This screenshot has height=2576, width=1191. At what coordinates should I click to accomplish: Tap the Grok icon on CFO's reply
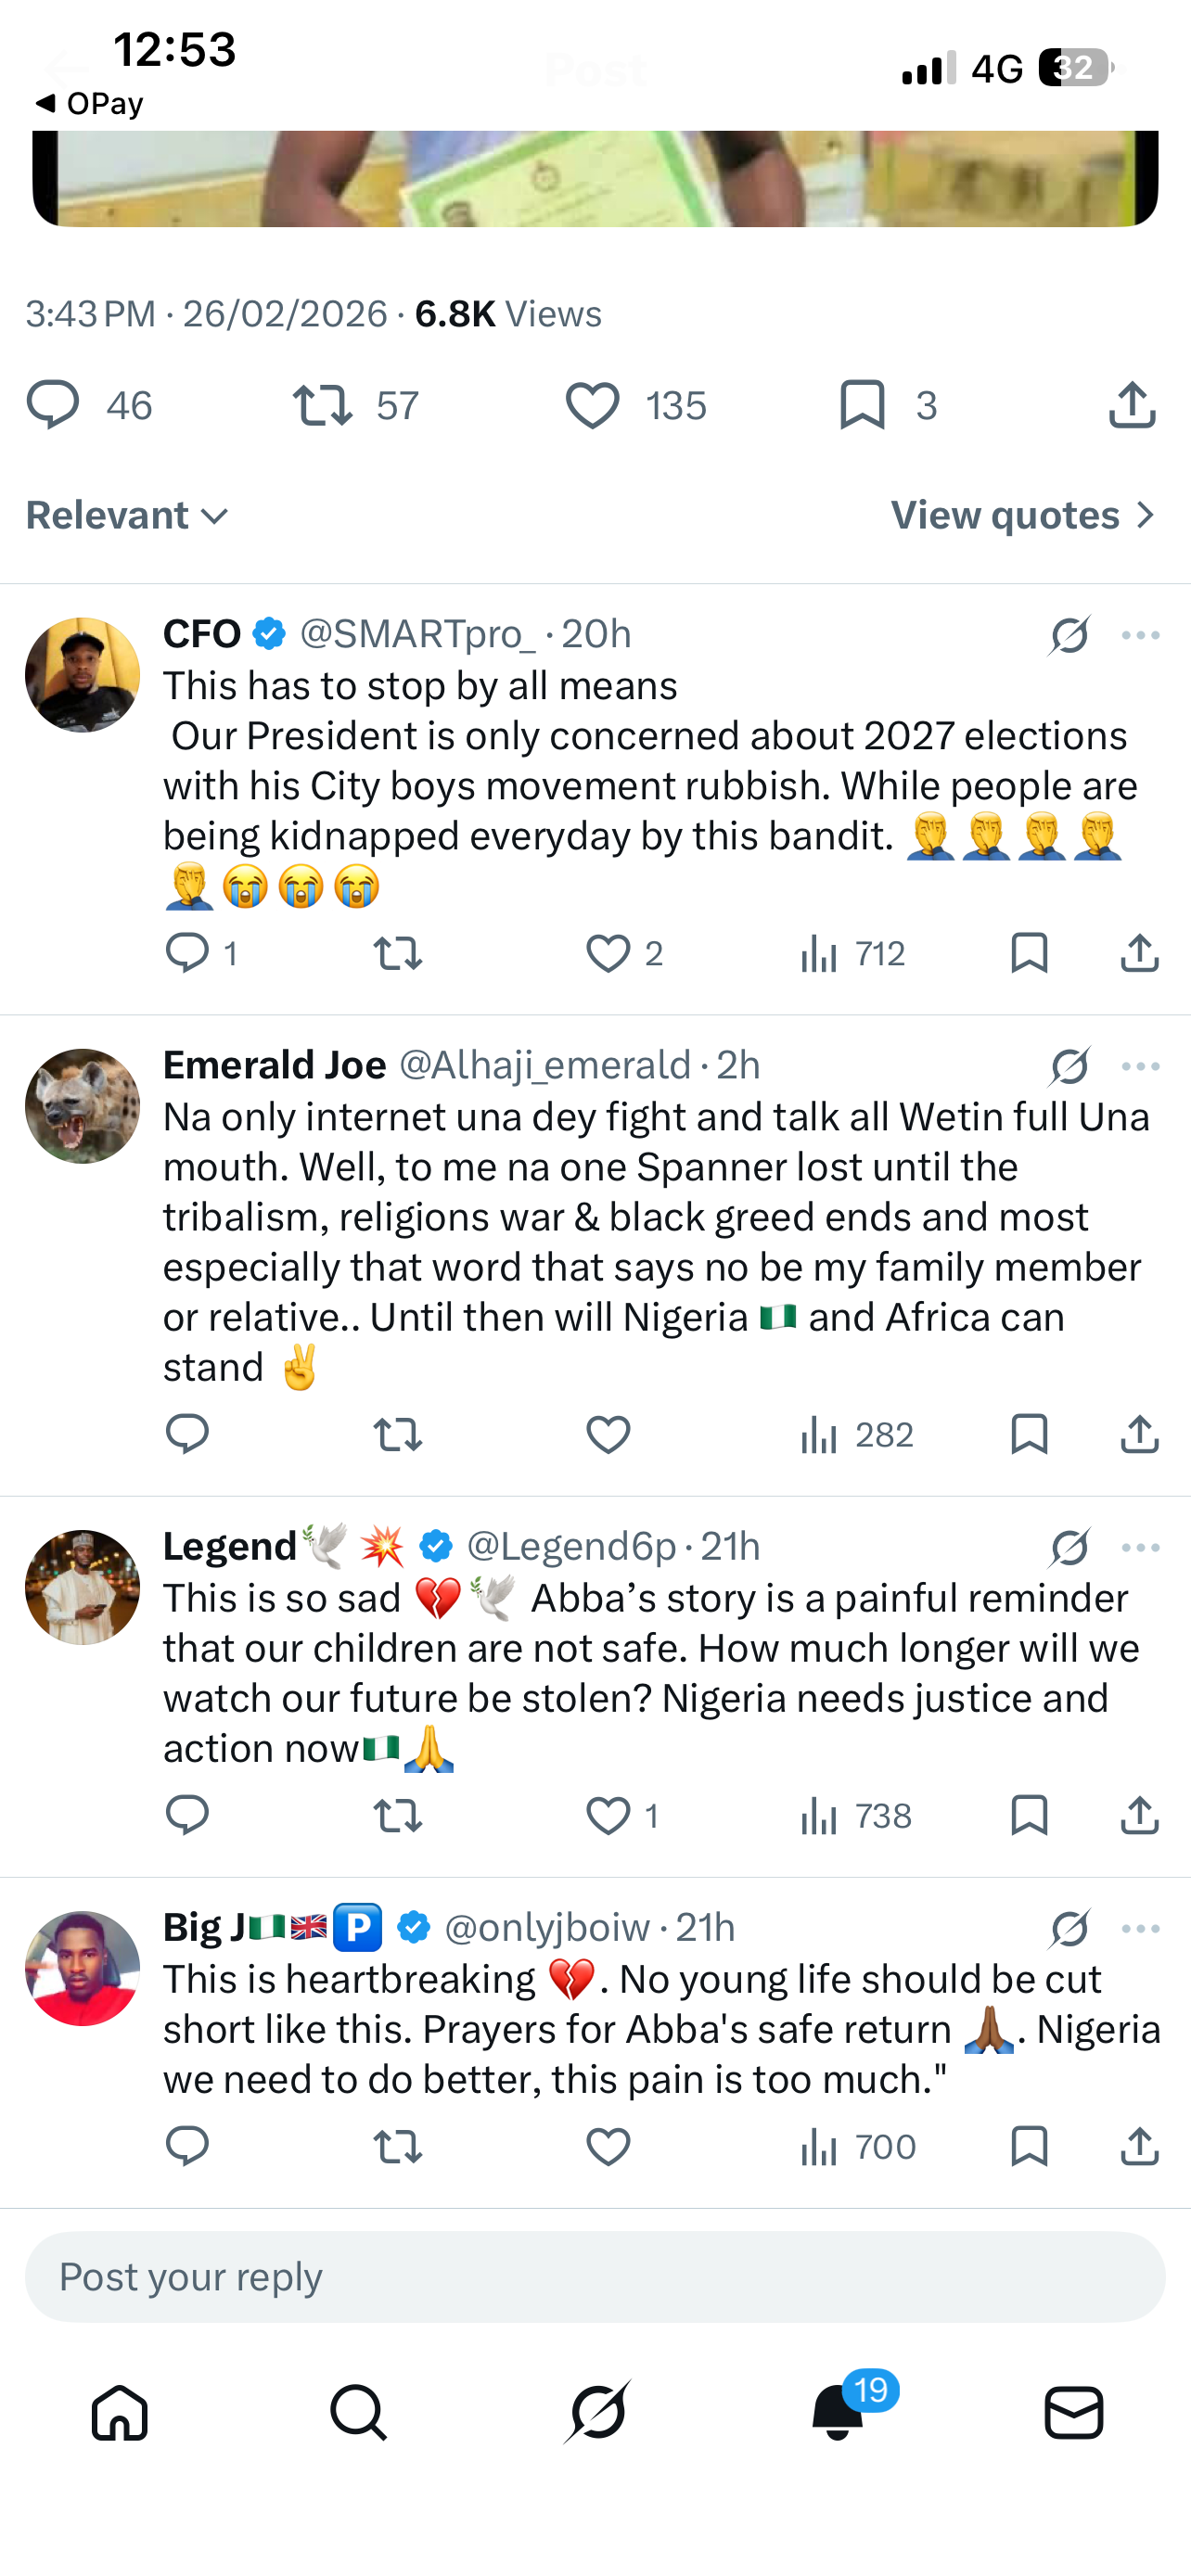[1069, 635]
